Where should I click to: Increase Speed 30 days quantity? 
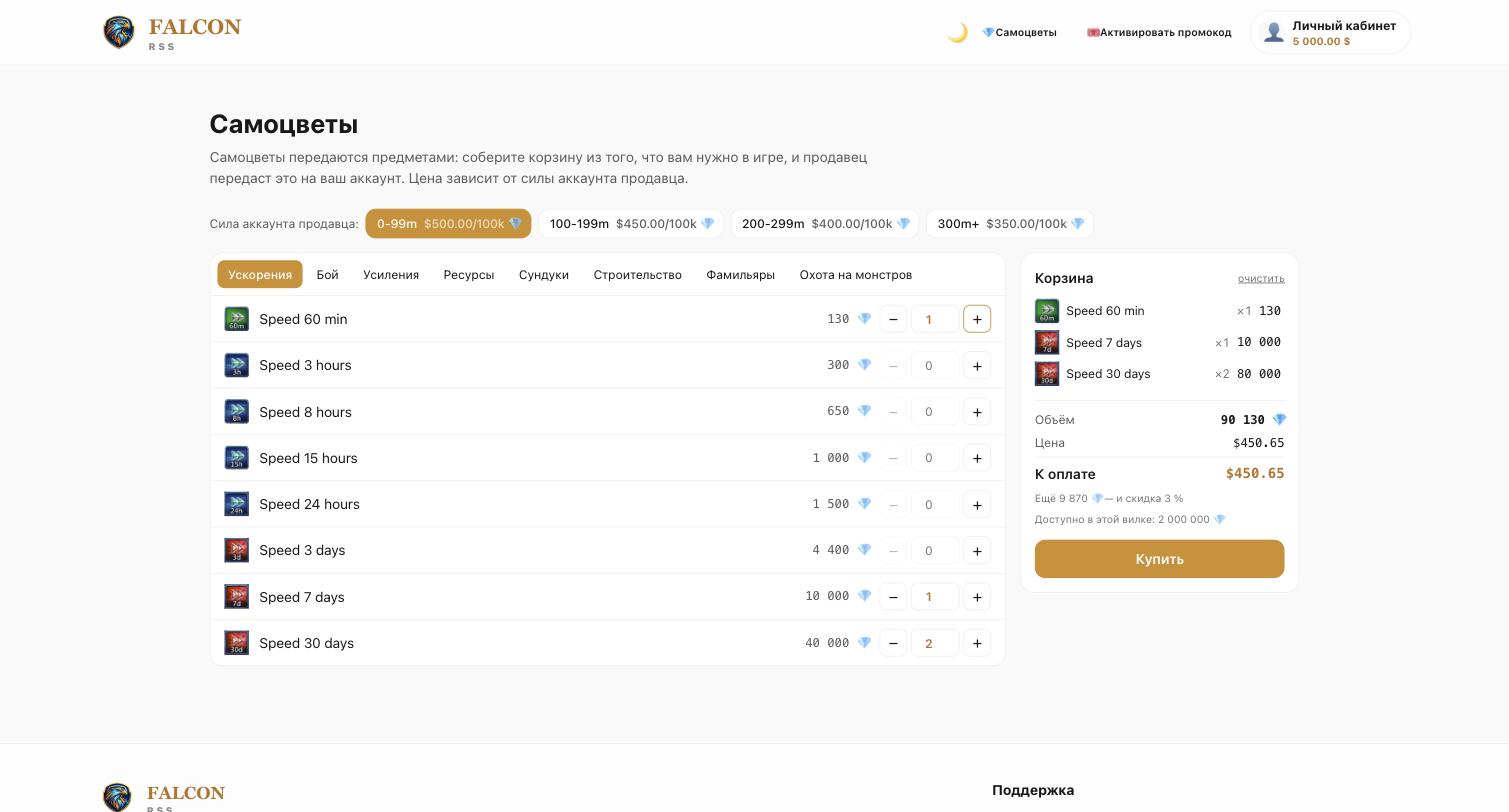(977, 643)
